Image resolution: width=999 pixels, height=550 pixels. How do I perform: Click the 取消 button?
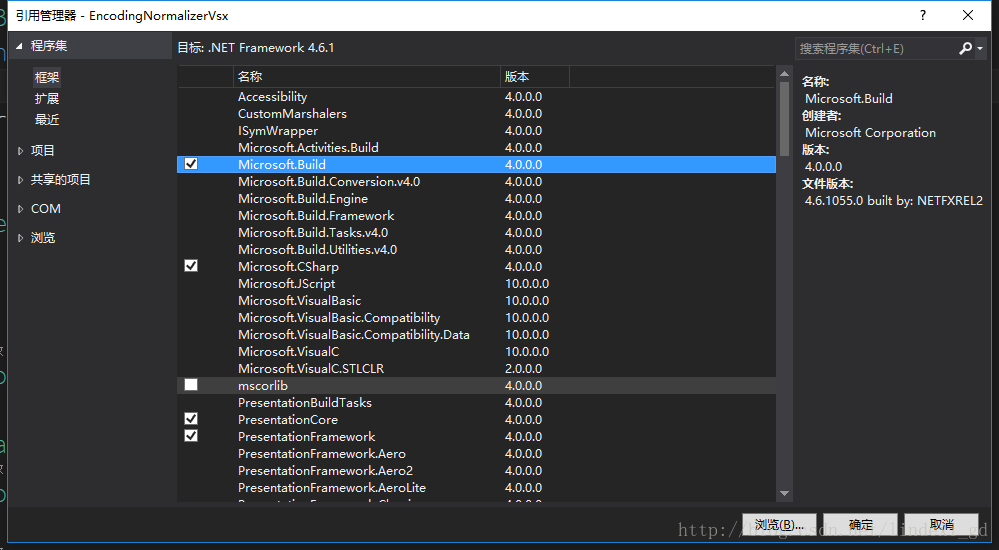click(941, 525)
